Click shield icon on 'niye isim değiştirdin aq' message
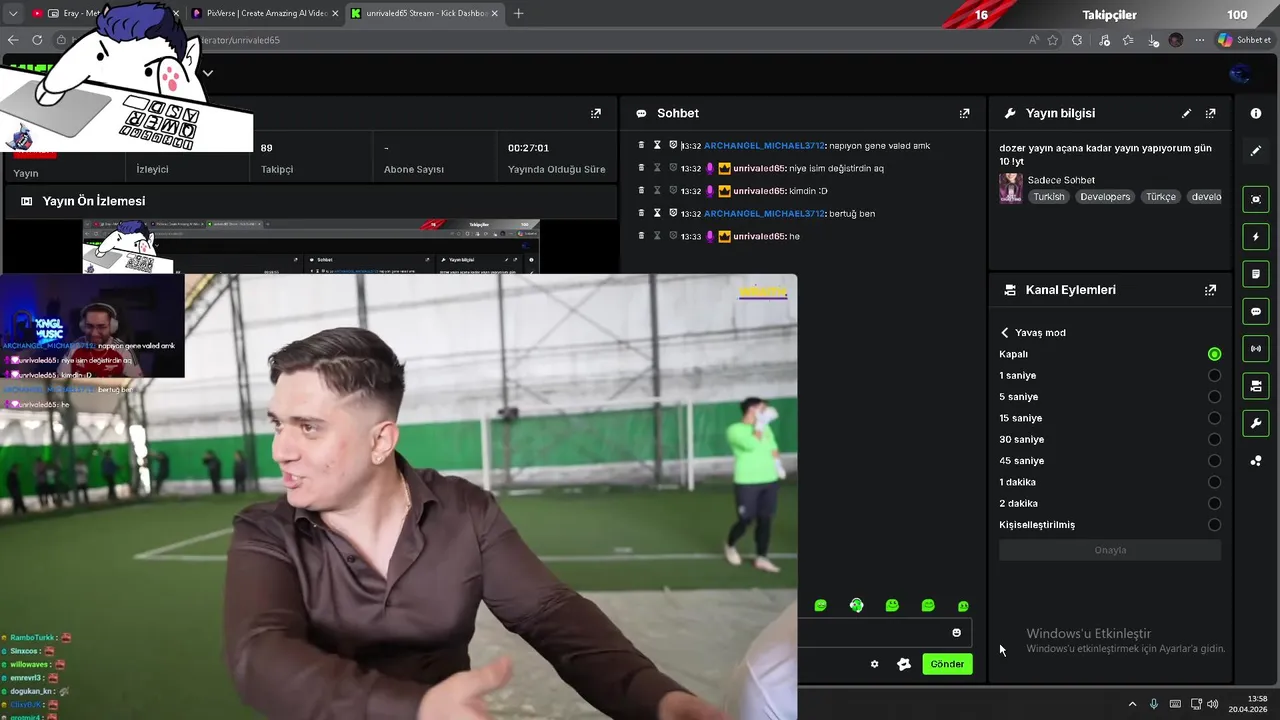The image size is (1280, 720). [x=673, y=168]
